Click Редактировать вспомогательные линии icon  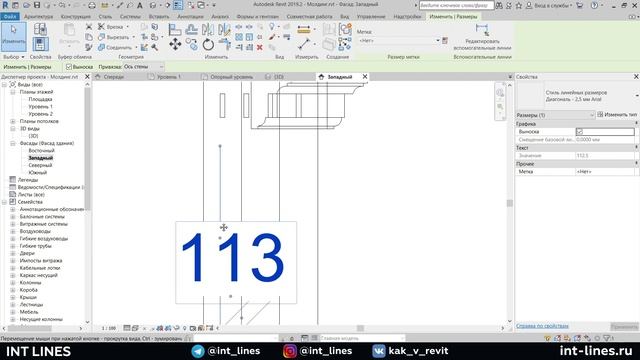pos(482,29)
